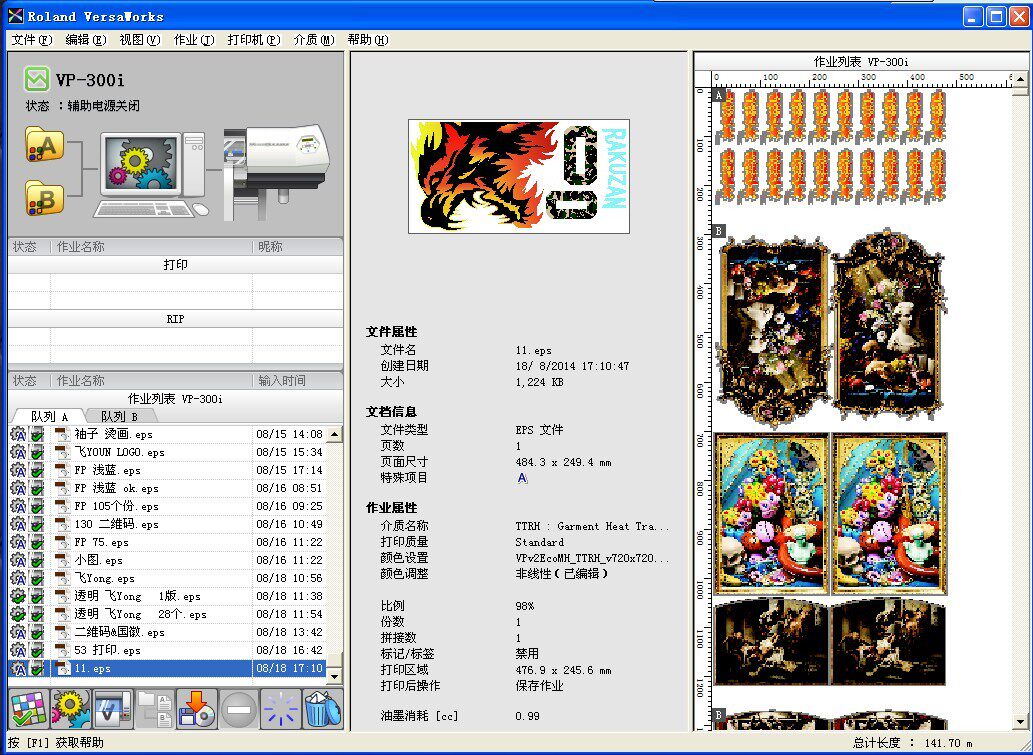This screenshot has height=755, width=1033.
Task: Open the 作业(J) menu
Action: tap(194, 40)
